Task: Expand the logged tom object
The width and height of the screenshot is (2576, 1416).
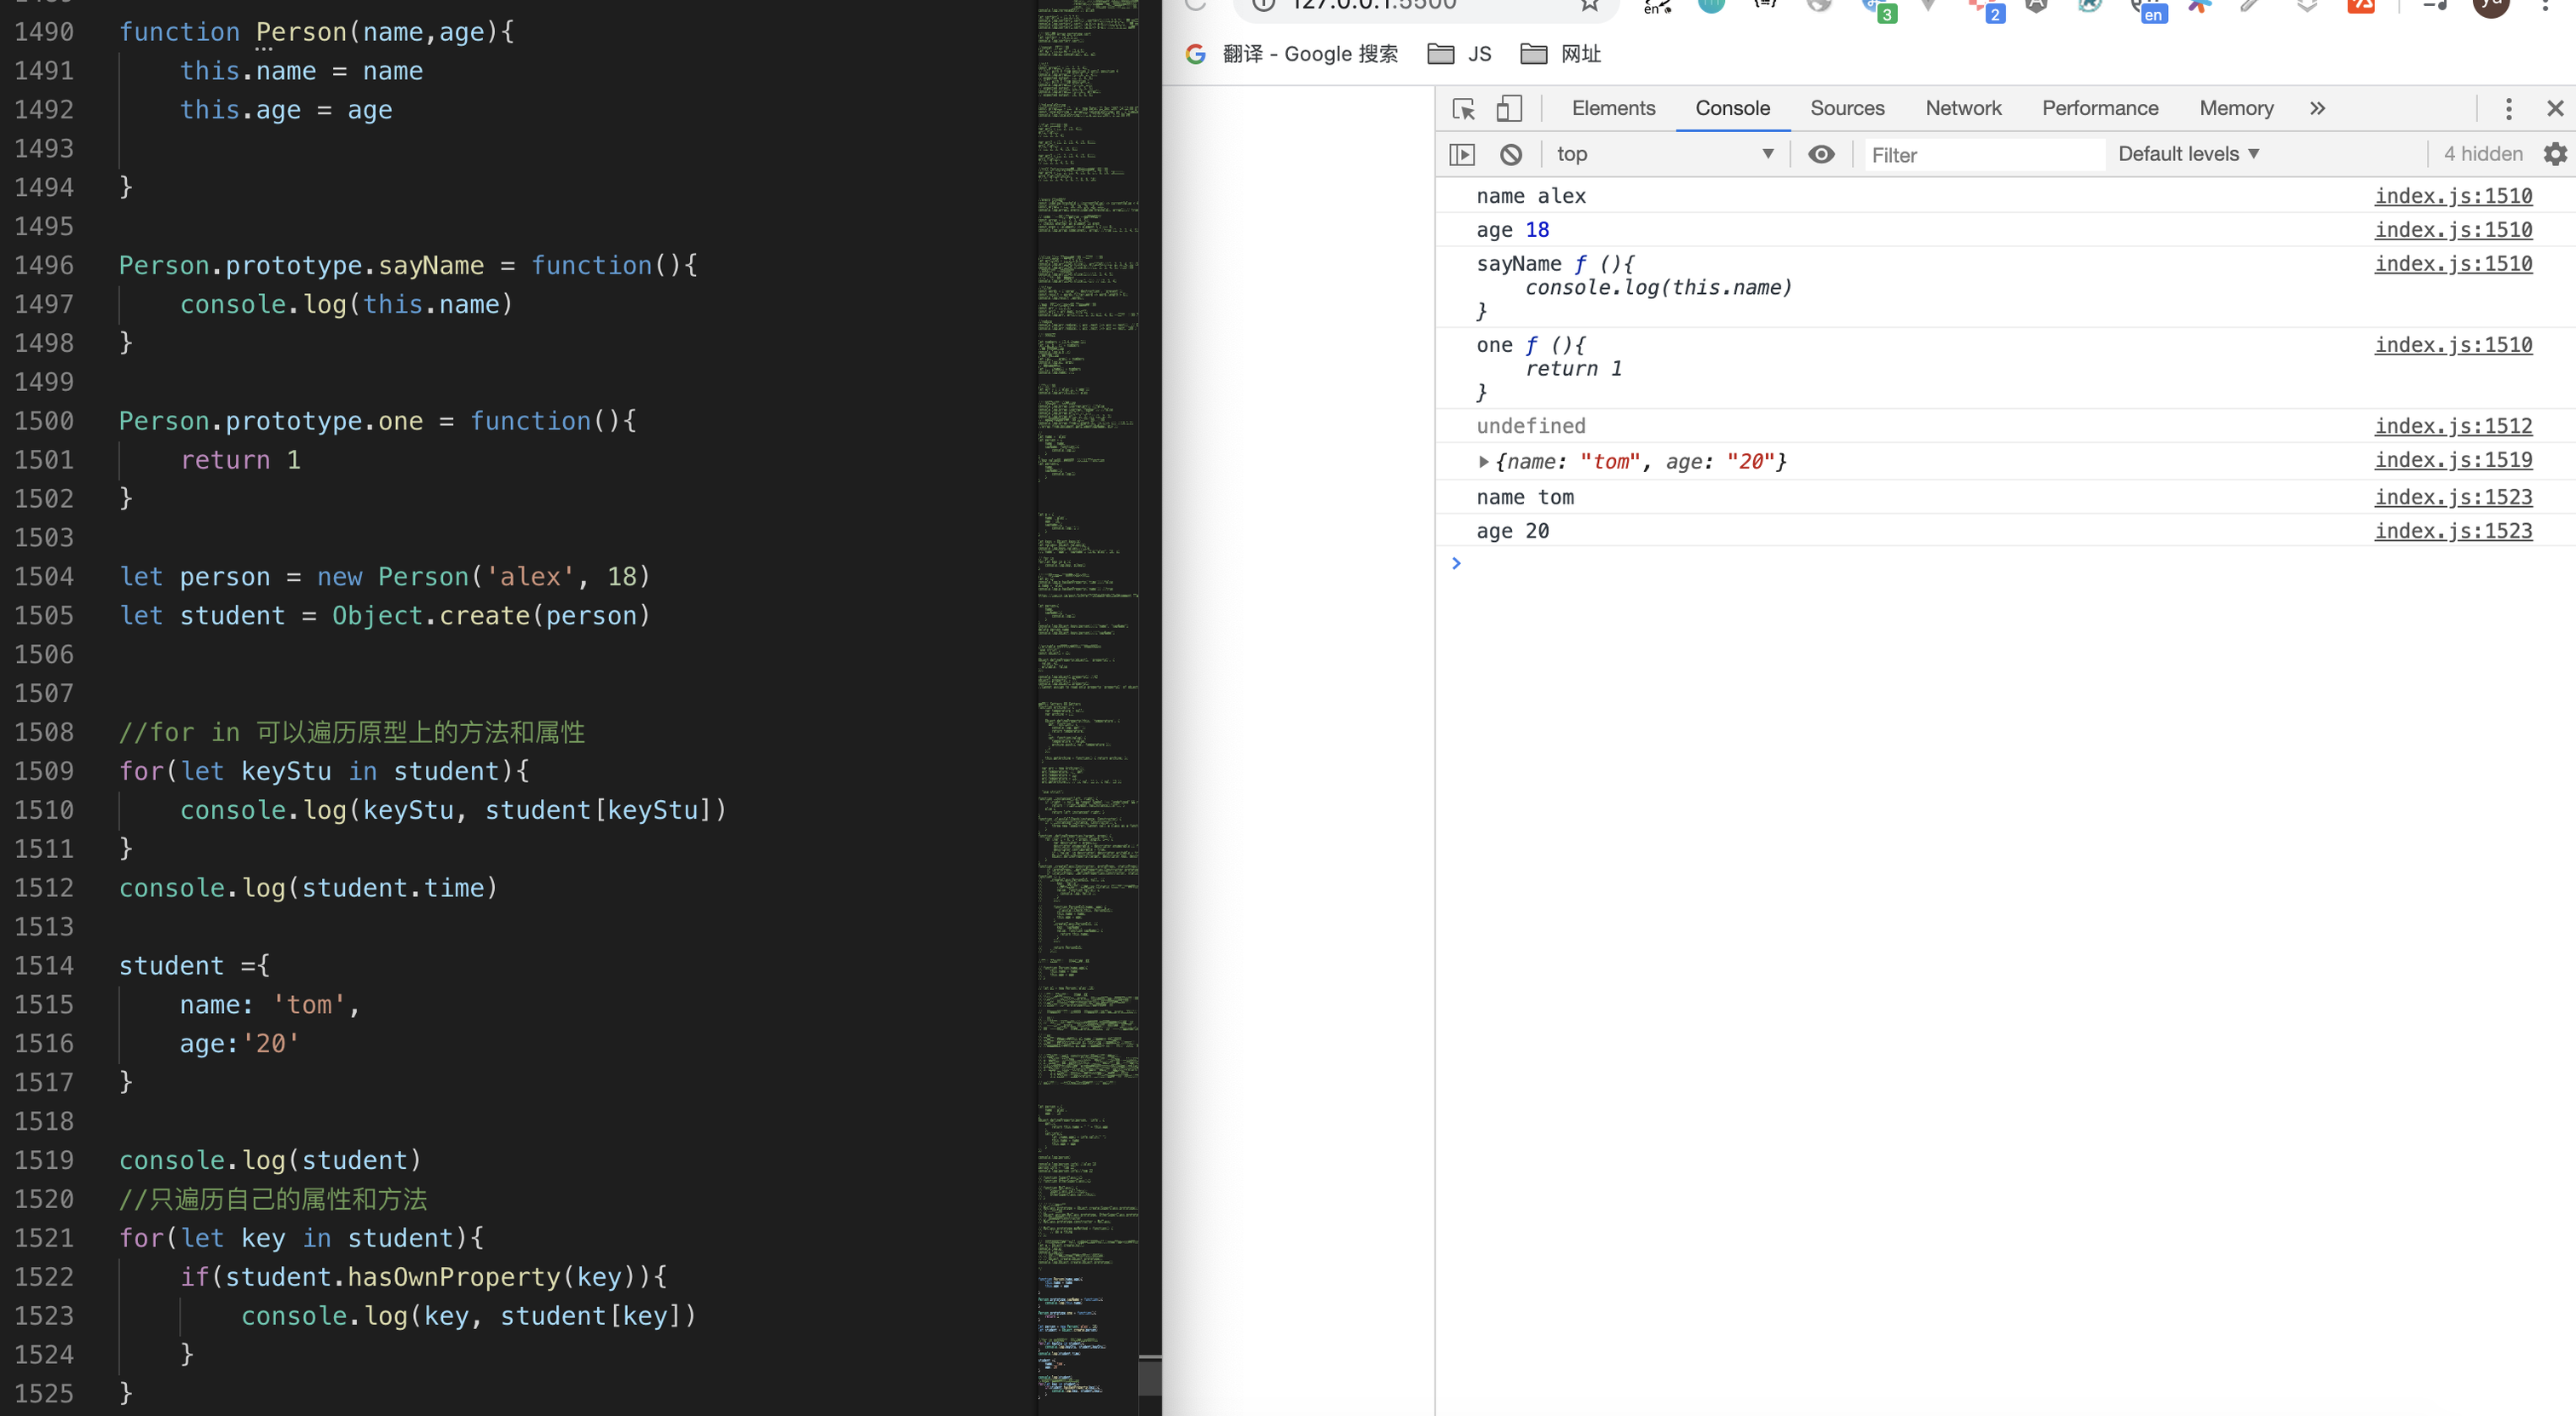Action: 1483,461
